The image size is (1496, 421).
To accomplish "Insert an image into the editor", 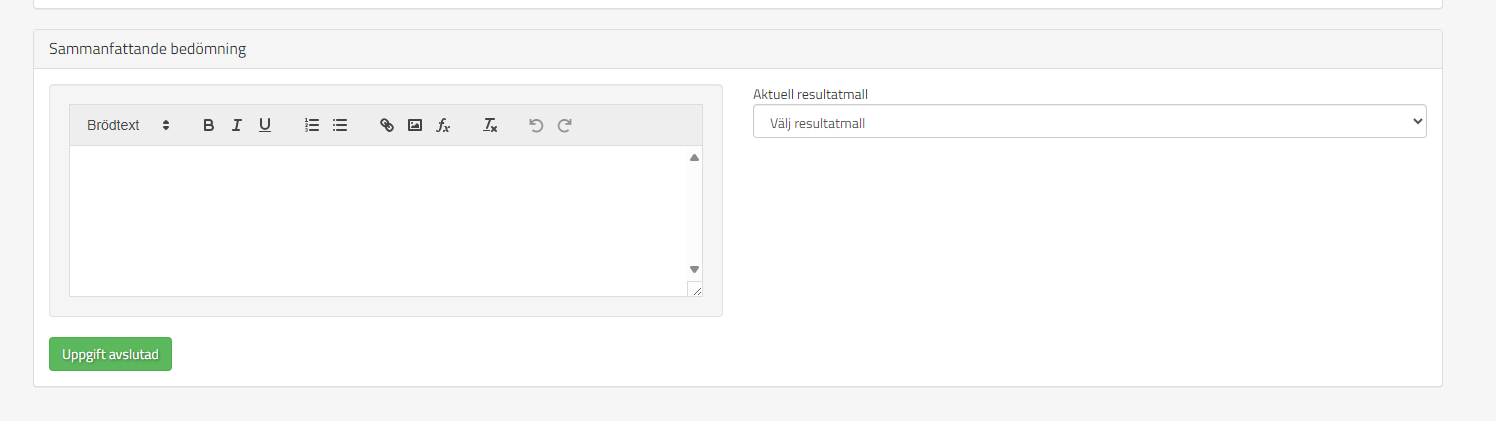I will pos(415,125).
